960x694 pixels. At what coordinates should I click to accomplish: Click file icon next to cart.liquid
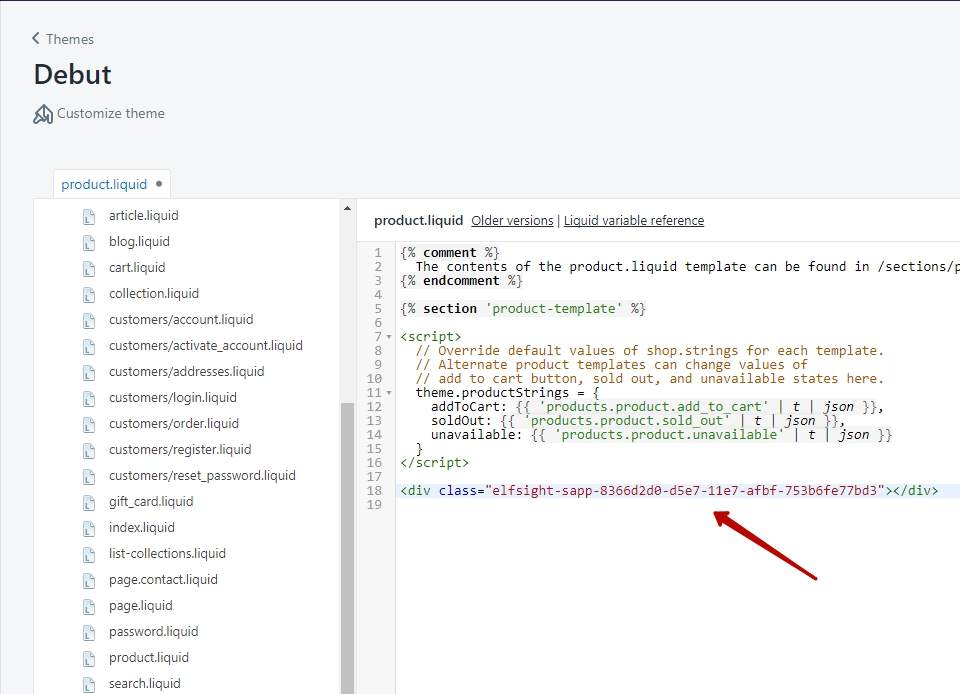click(x=89, y=269)
